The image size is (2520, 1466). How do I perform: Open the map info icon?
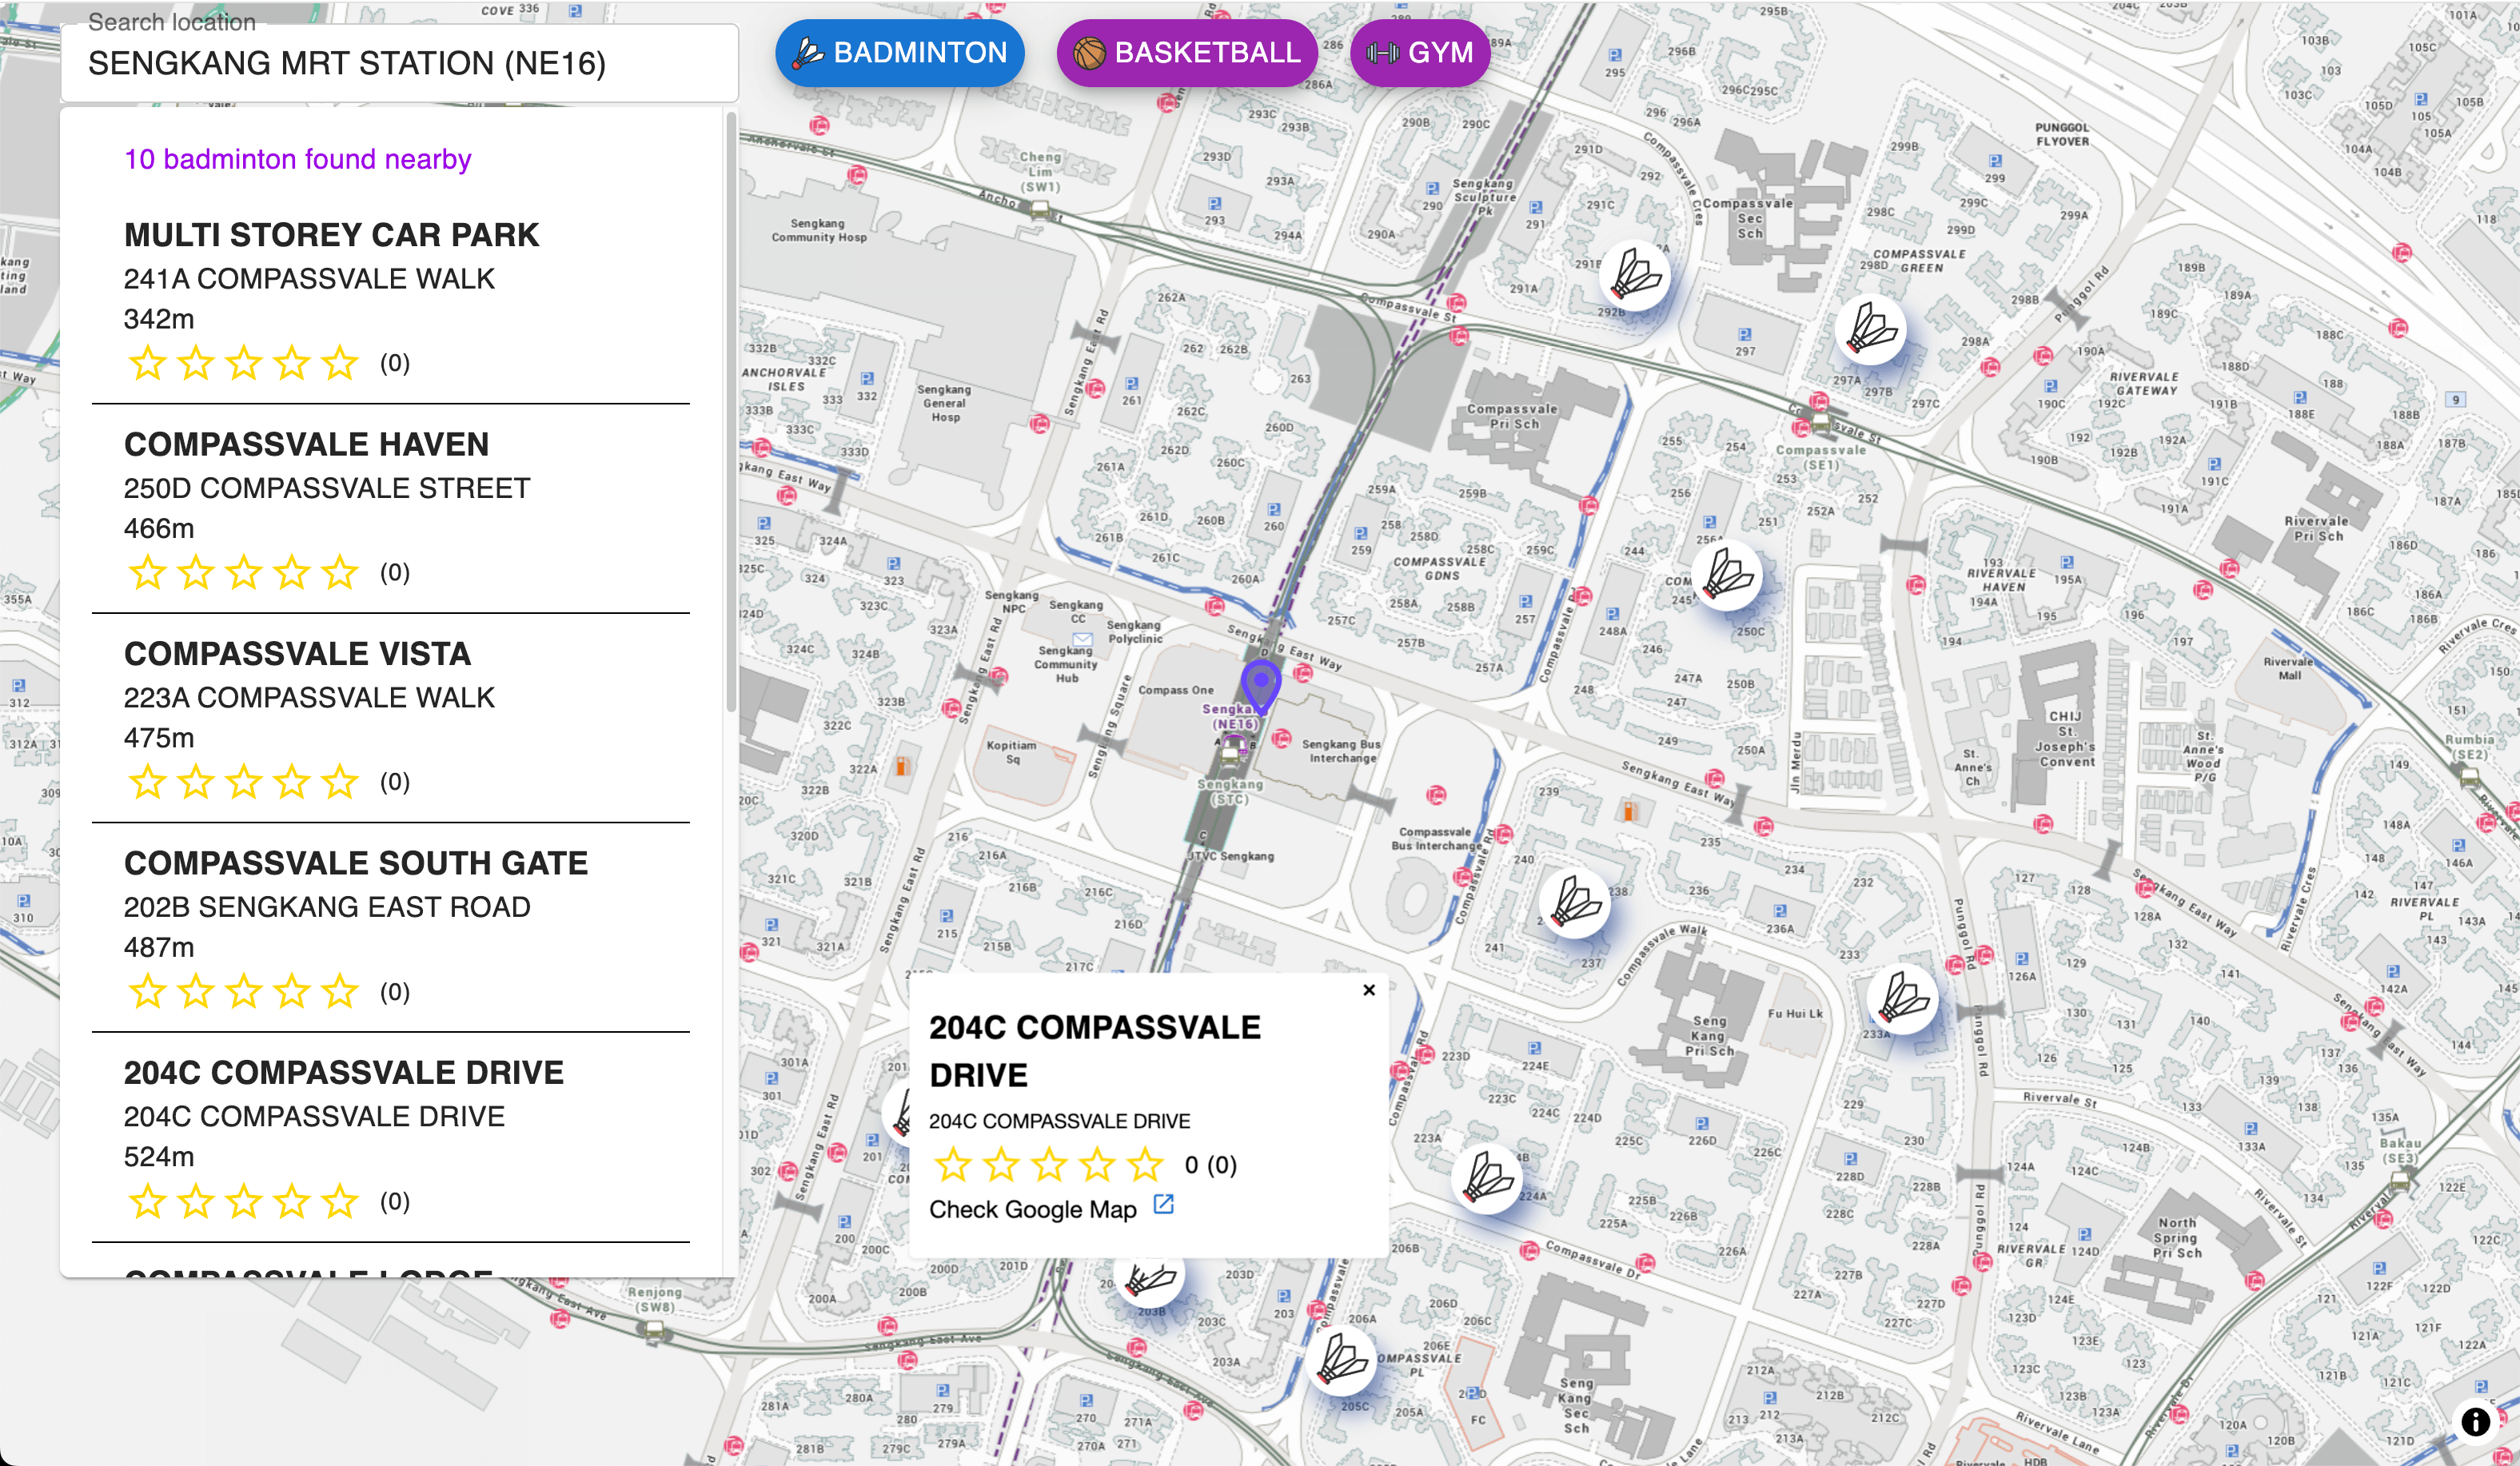[2475, 1421]
